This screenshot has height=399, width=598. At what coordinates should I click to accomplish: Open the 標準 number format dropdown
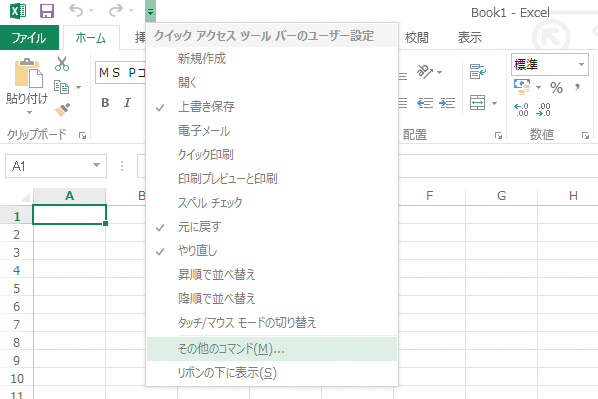tap(581, 64)
